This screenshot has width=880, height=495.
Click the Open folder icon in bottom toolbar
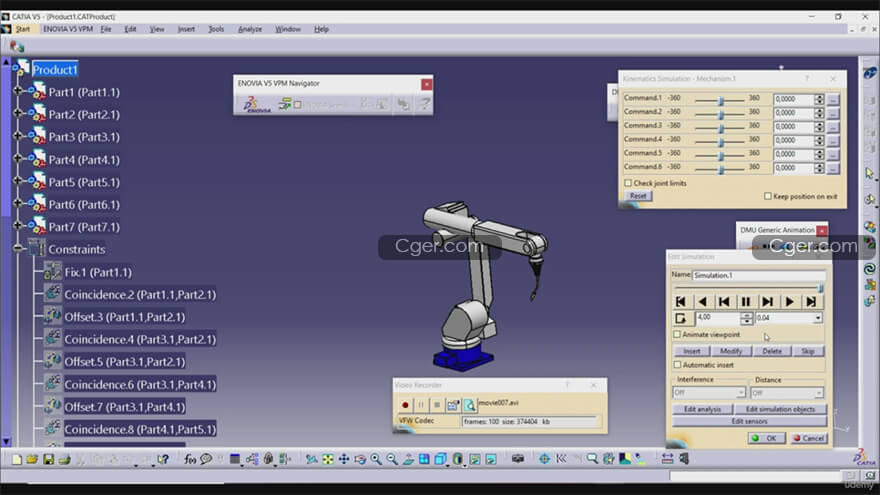[32, 459]
